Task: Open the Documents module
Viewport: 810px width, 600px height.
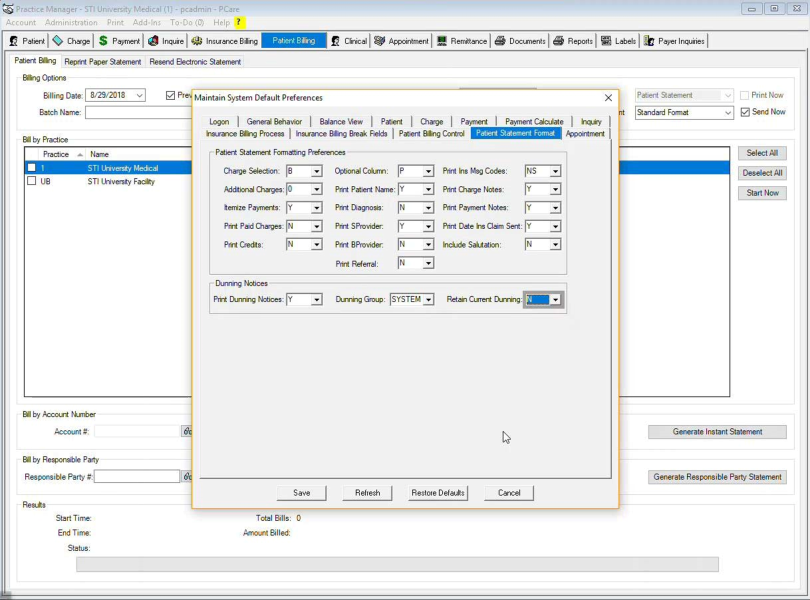Action: pos(520,41)
